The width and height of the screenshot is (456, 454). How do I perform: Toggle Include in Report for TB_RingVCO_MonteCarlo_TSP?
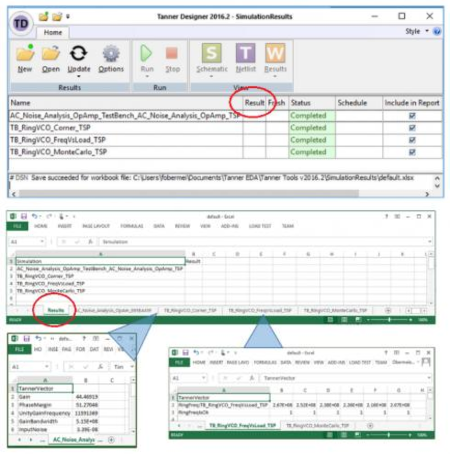pyautogui.click(x=412, y=152)
